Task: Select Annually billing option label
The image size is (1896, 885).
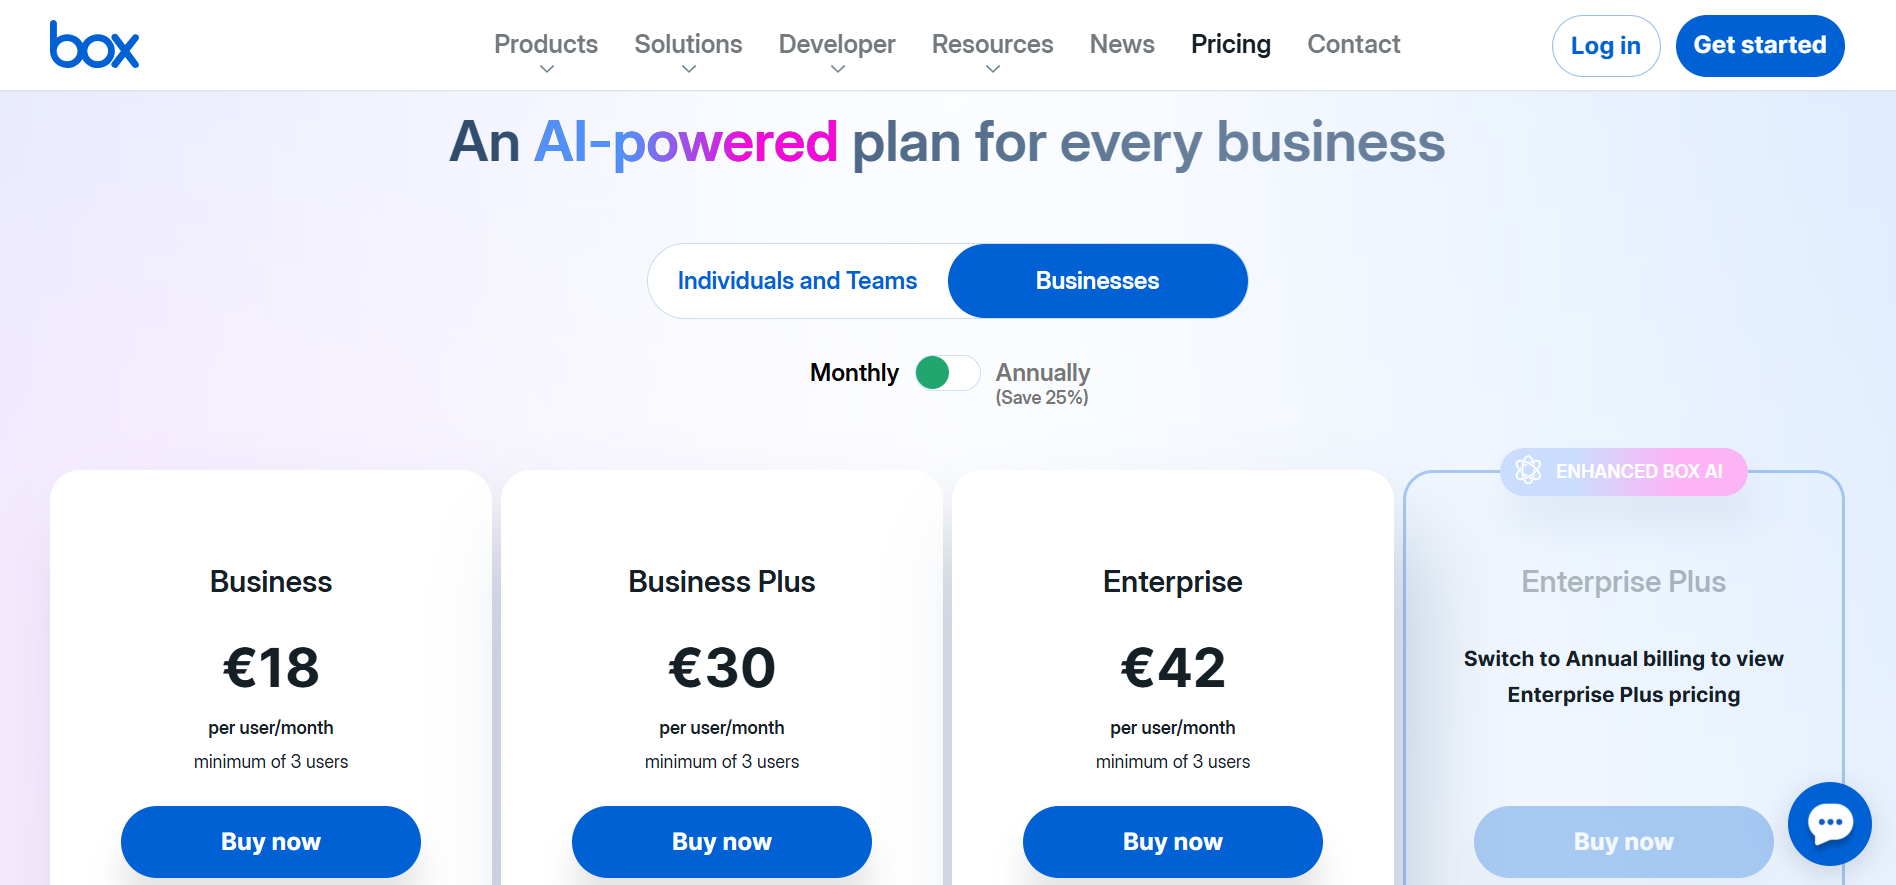Action: point(1042,373)
